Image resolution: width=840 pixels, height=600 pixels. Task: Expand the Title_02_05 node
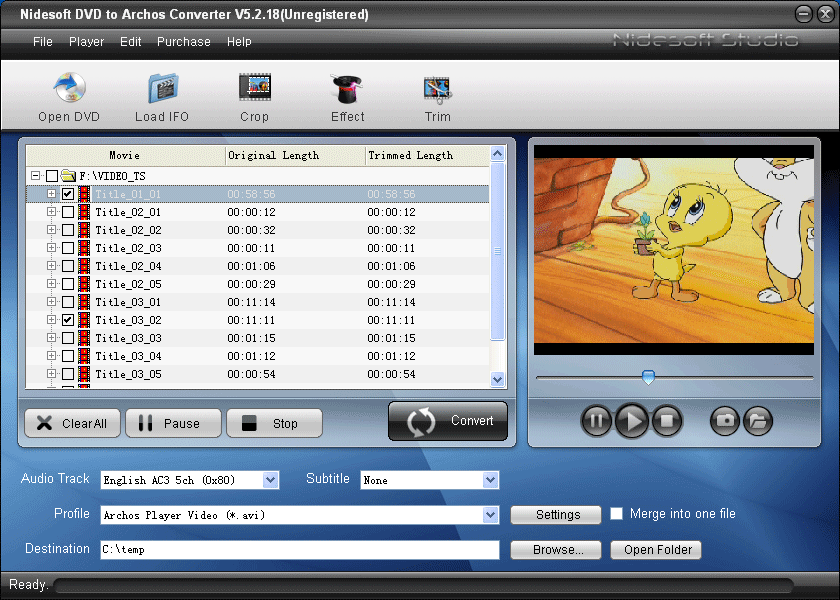(x=51, y=283)
